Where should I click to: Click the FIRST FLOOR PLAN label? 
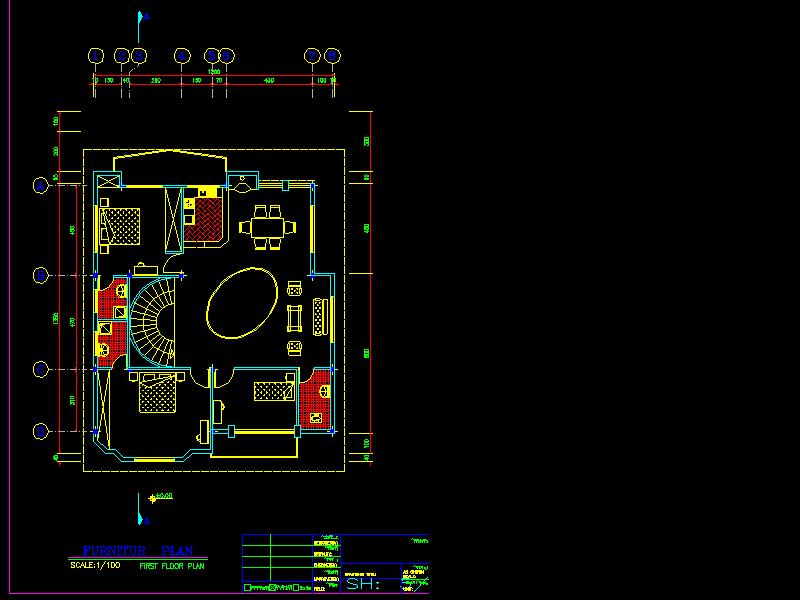point(171,566)
